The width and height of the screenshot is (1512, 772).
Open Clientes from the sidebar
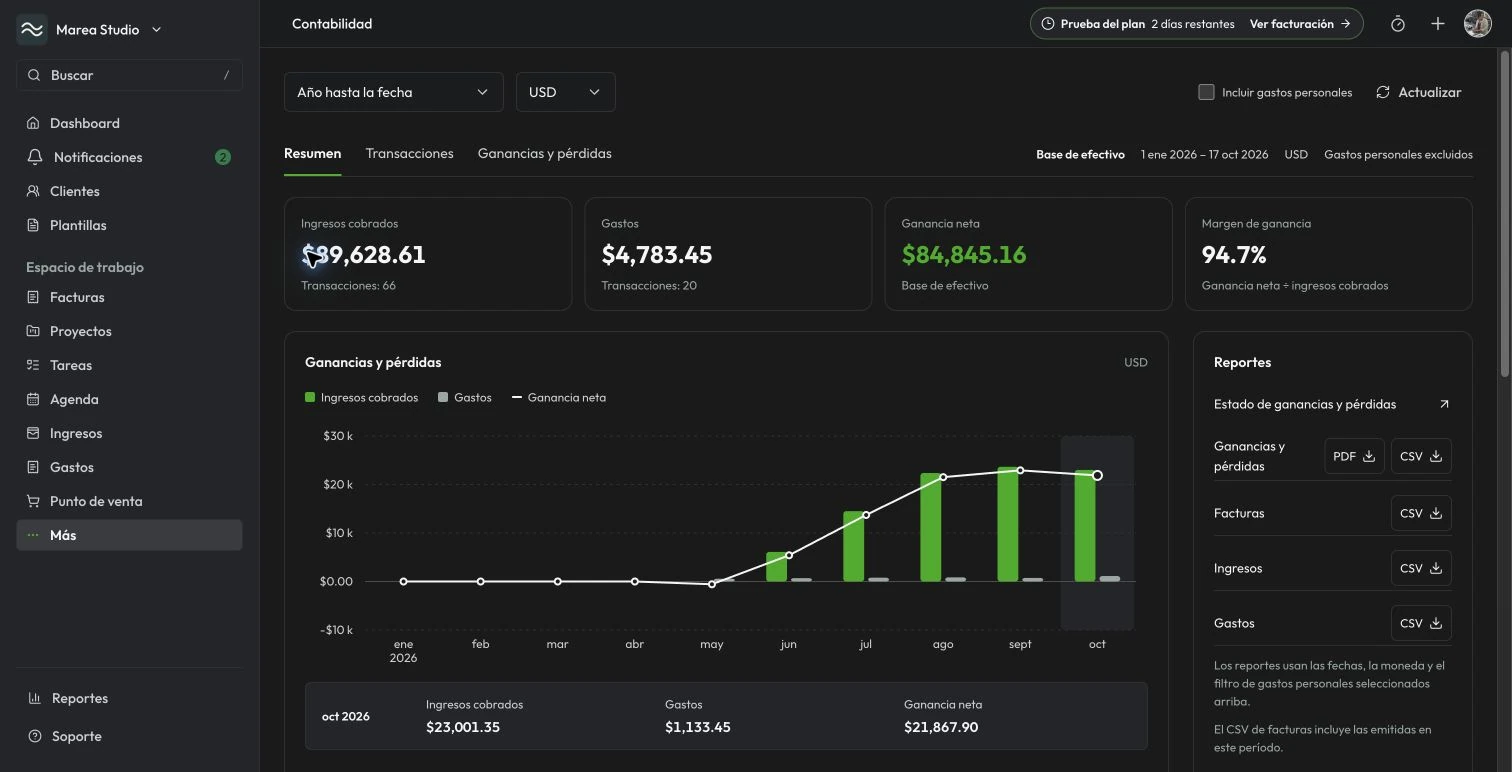(x=129, y=191)
